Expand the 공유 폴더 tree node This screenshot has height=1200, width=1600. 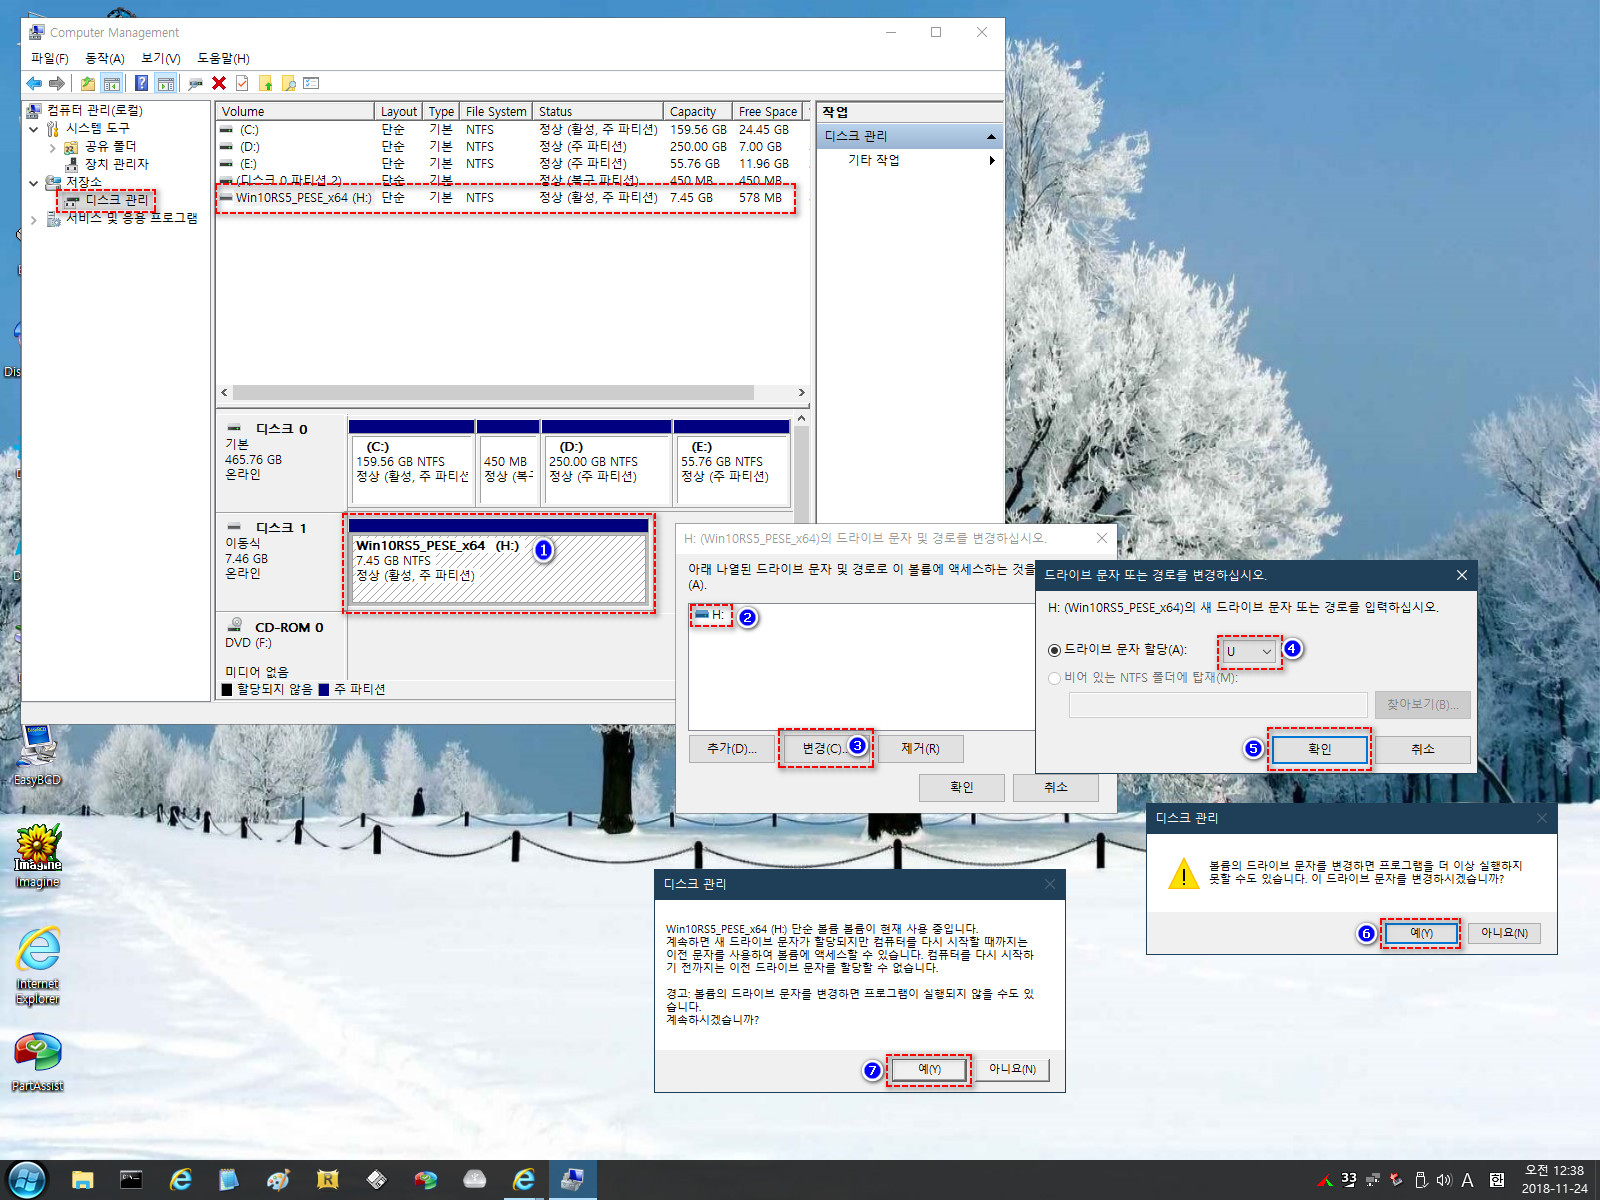click(52, 147)
